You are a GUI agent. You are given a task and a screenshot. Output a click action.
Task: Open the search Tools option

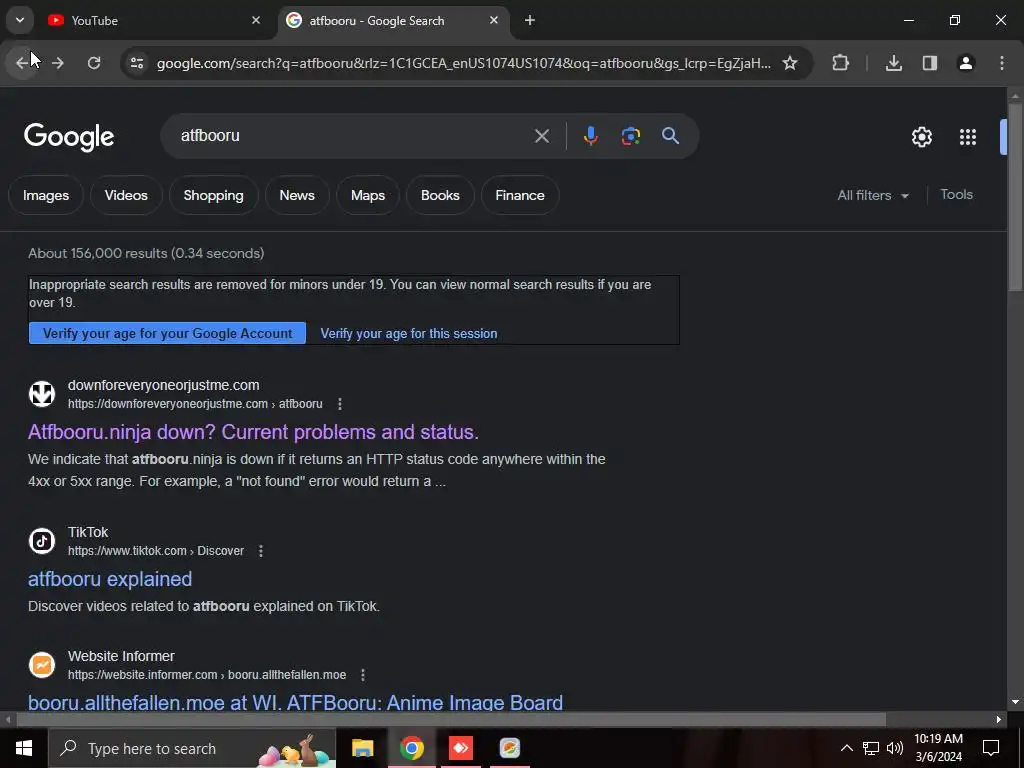956,195
